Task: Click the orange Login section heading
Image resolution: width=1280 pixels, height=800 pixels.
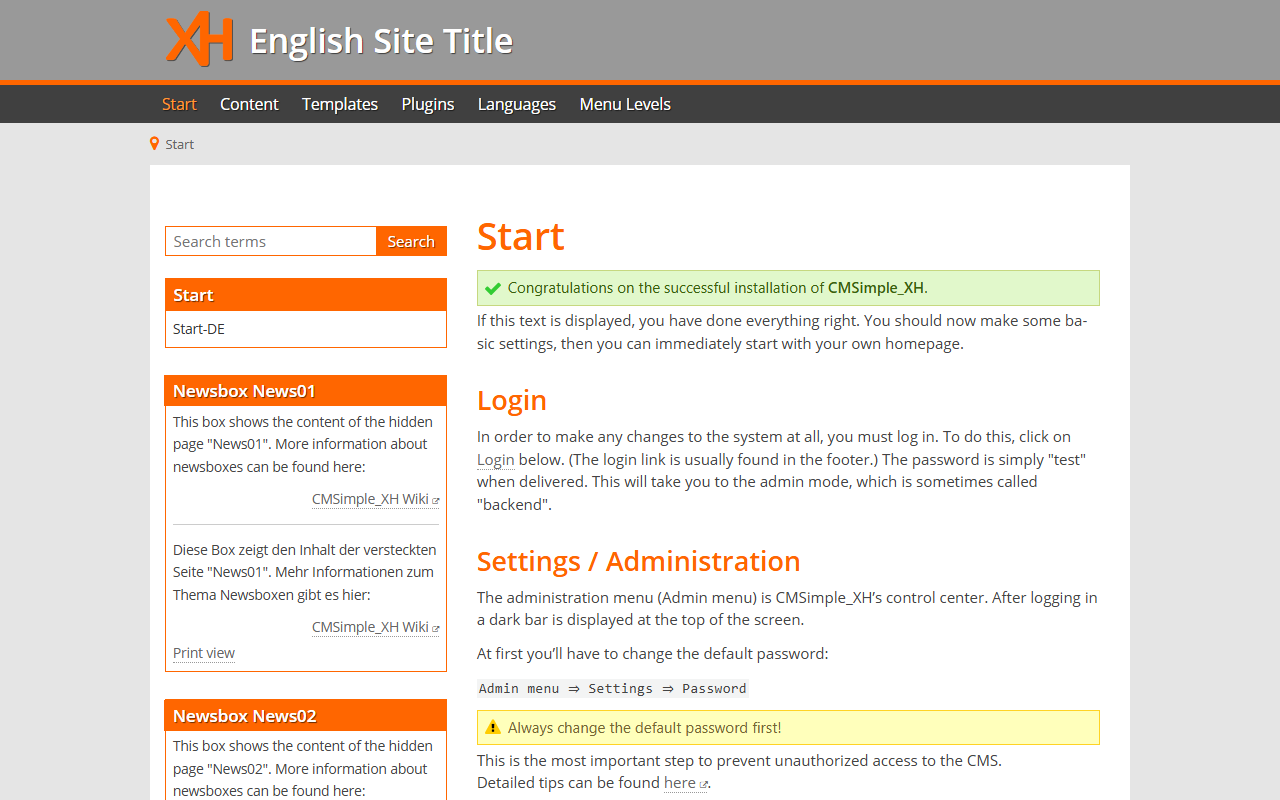Action: click(512, 400)
